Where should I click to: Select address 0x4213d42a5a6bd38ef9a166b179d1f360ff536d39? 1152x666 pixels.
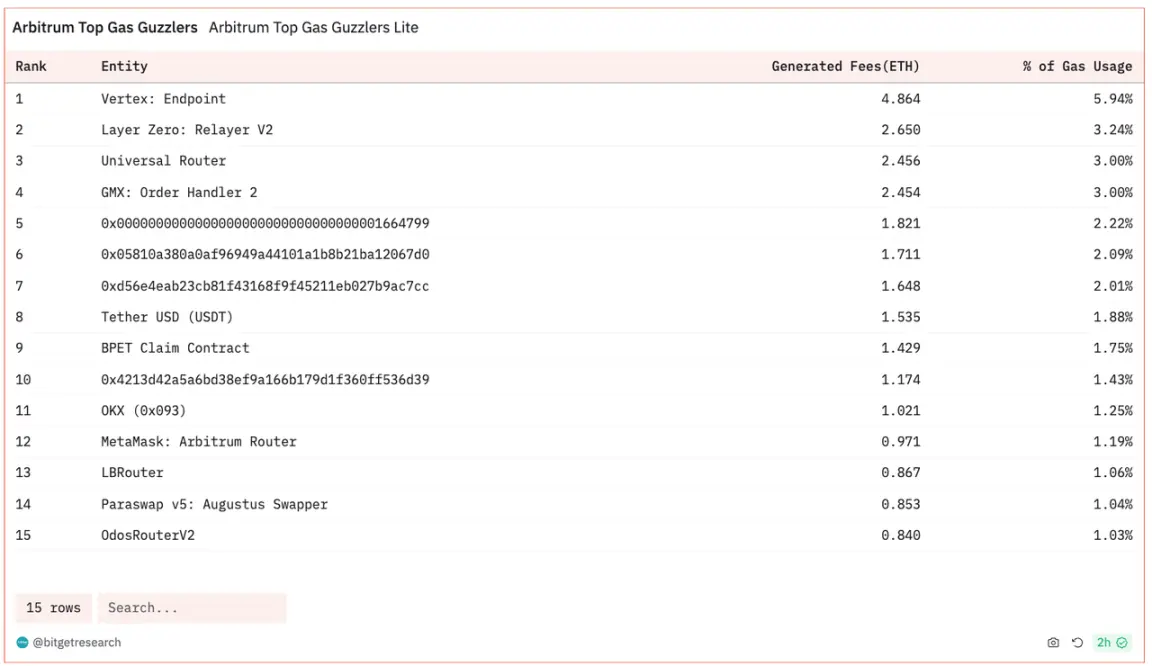[265, 379]
